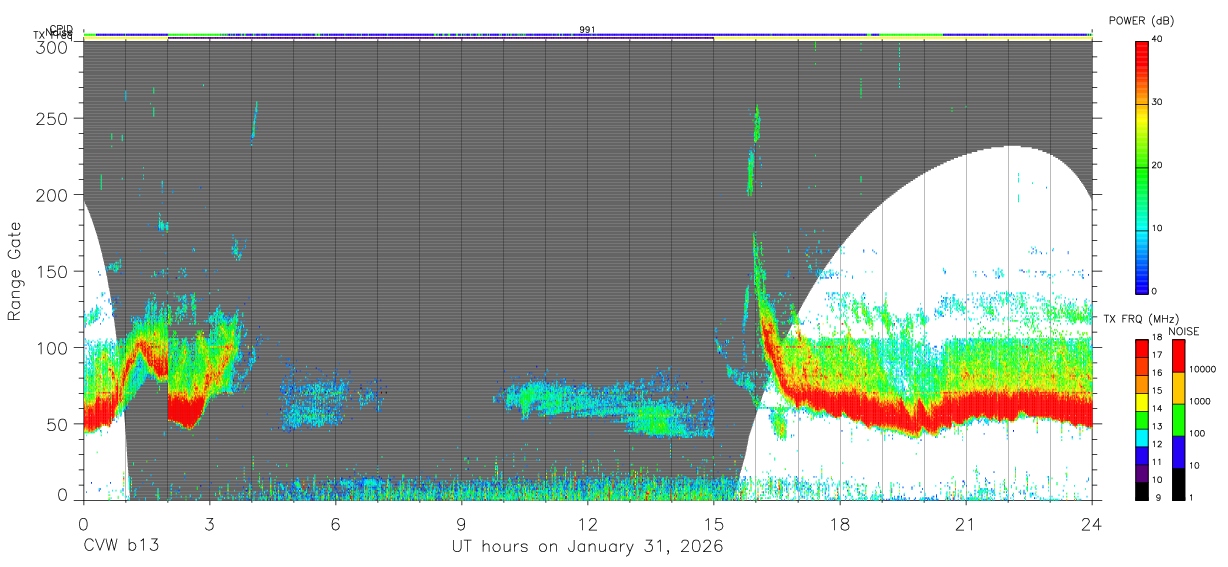This screenshot has height=567, width=1228.
Task: Click the '14' label on the TX FRQ scale
Action: pos(1157,409)
